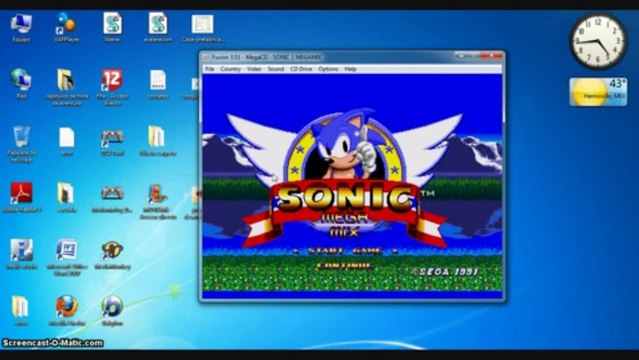
Task: Select the media player shortcut beside Equipo
Action: click(66, 28)
